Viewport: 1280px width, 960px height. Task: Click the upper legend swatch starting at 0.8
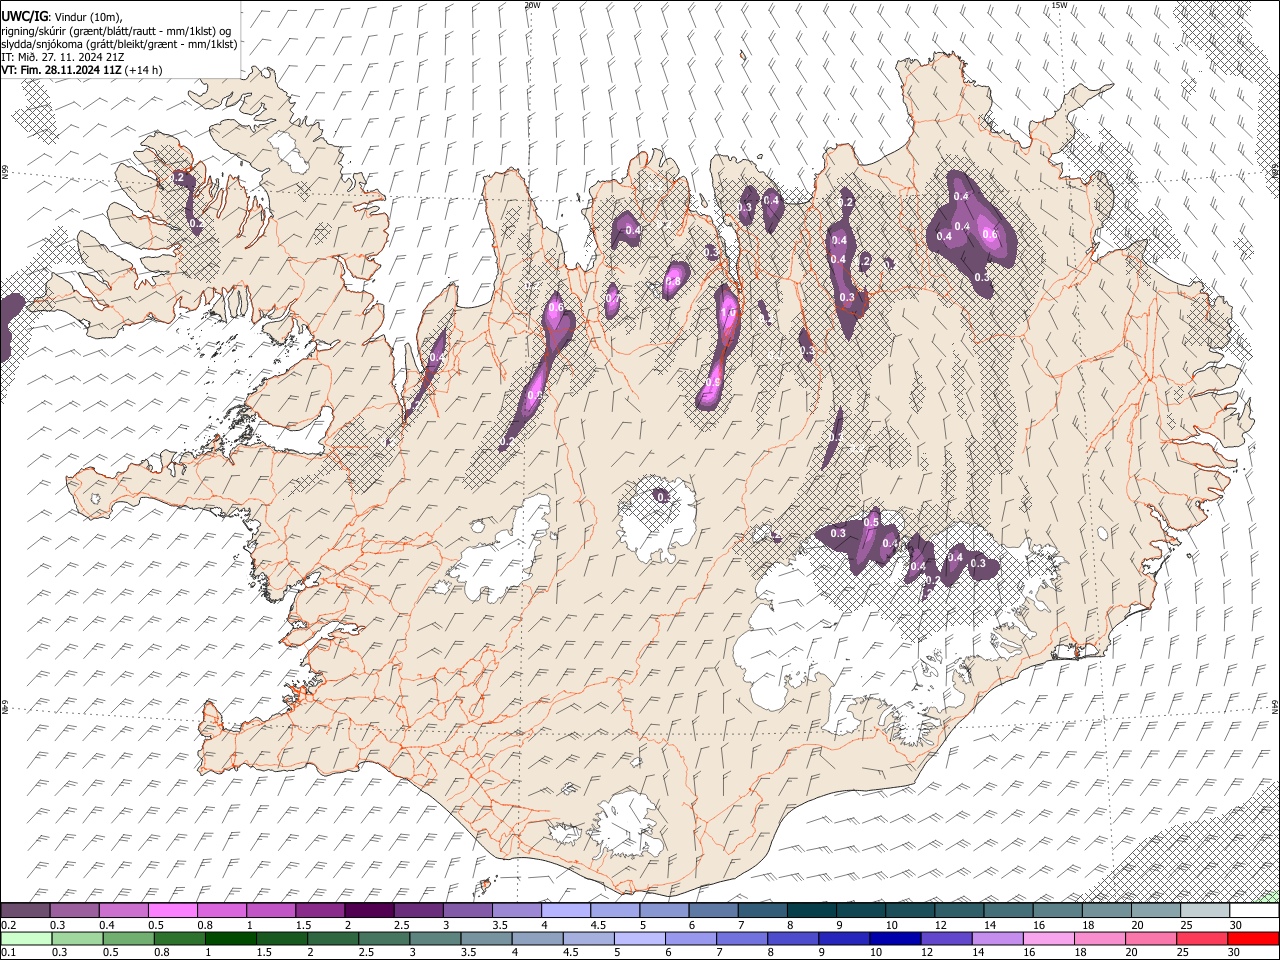[221, 910]
